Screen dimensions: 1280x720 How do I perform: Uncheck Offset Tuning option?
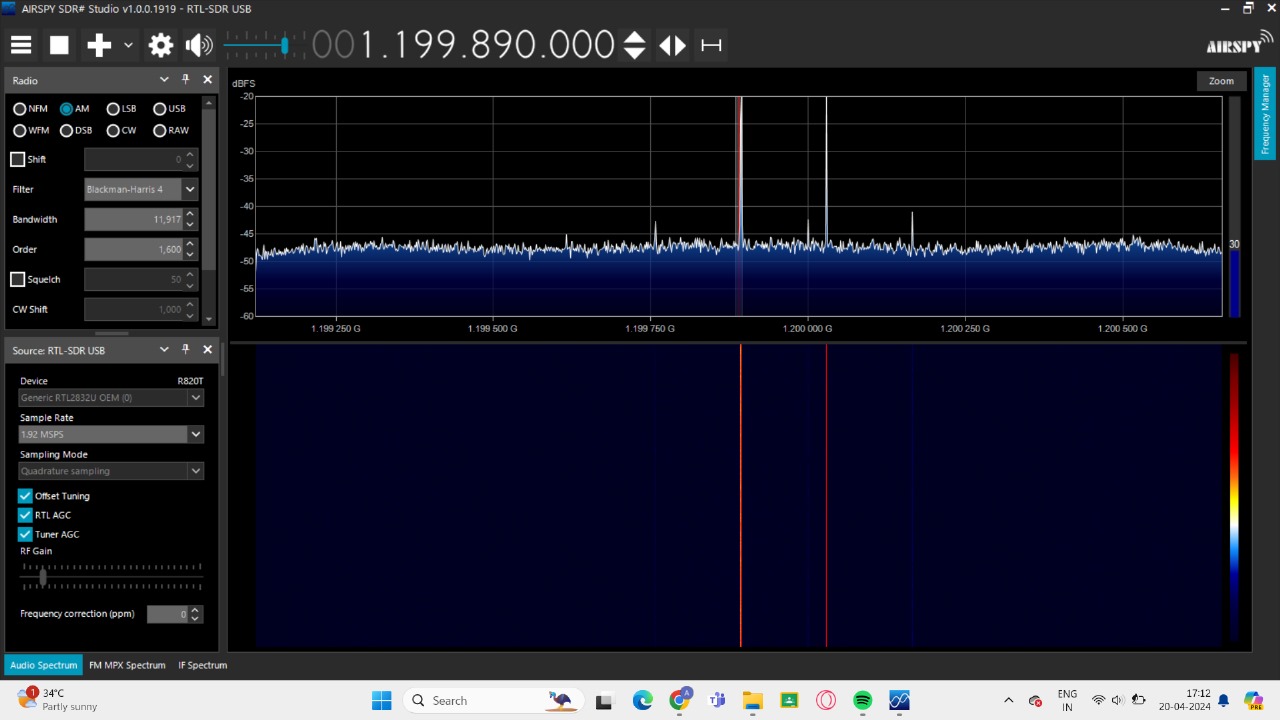pyautogui.click(x=26, y=496)
